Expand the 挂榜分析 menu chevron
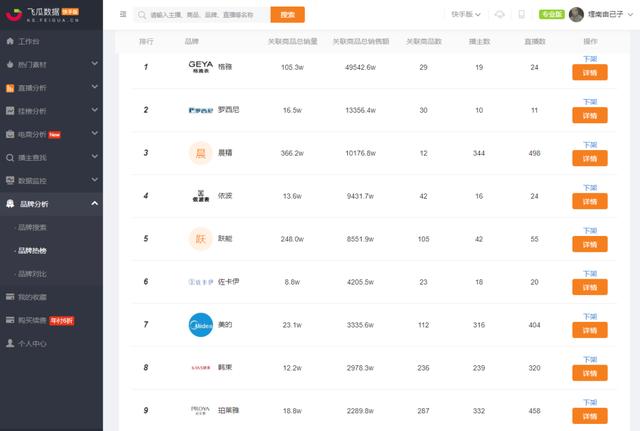The image size is (640, 431). tap(95, 110)
